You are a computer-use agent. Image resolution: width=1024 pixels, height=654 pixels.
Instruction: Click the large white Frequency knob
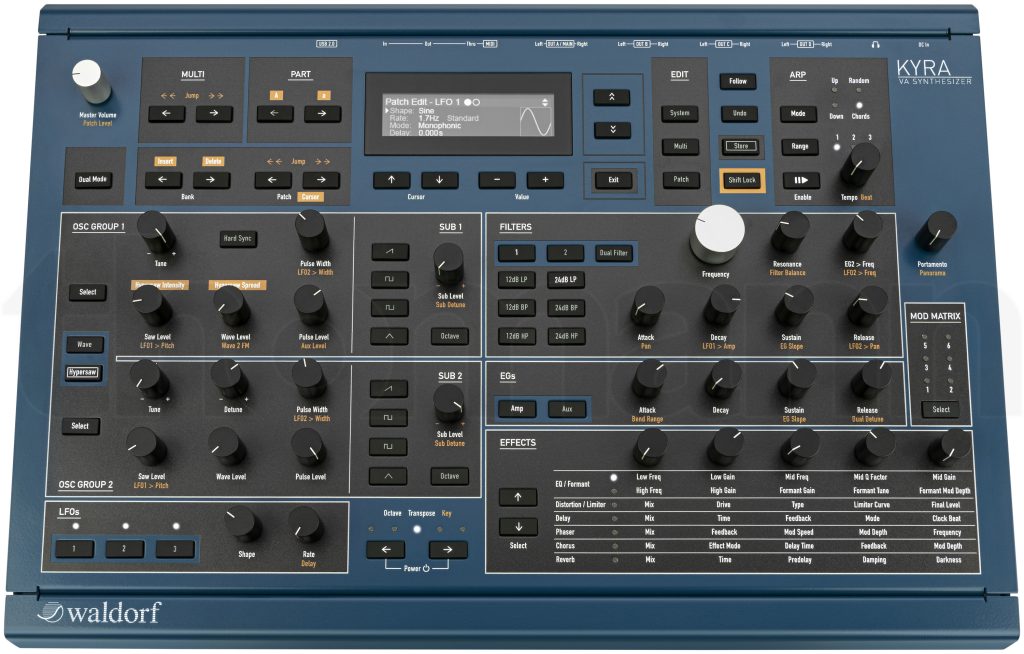(x=718, y=233)
